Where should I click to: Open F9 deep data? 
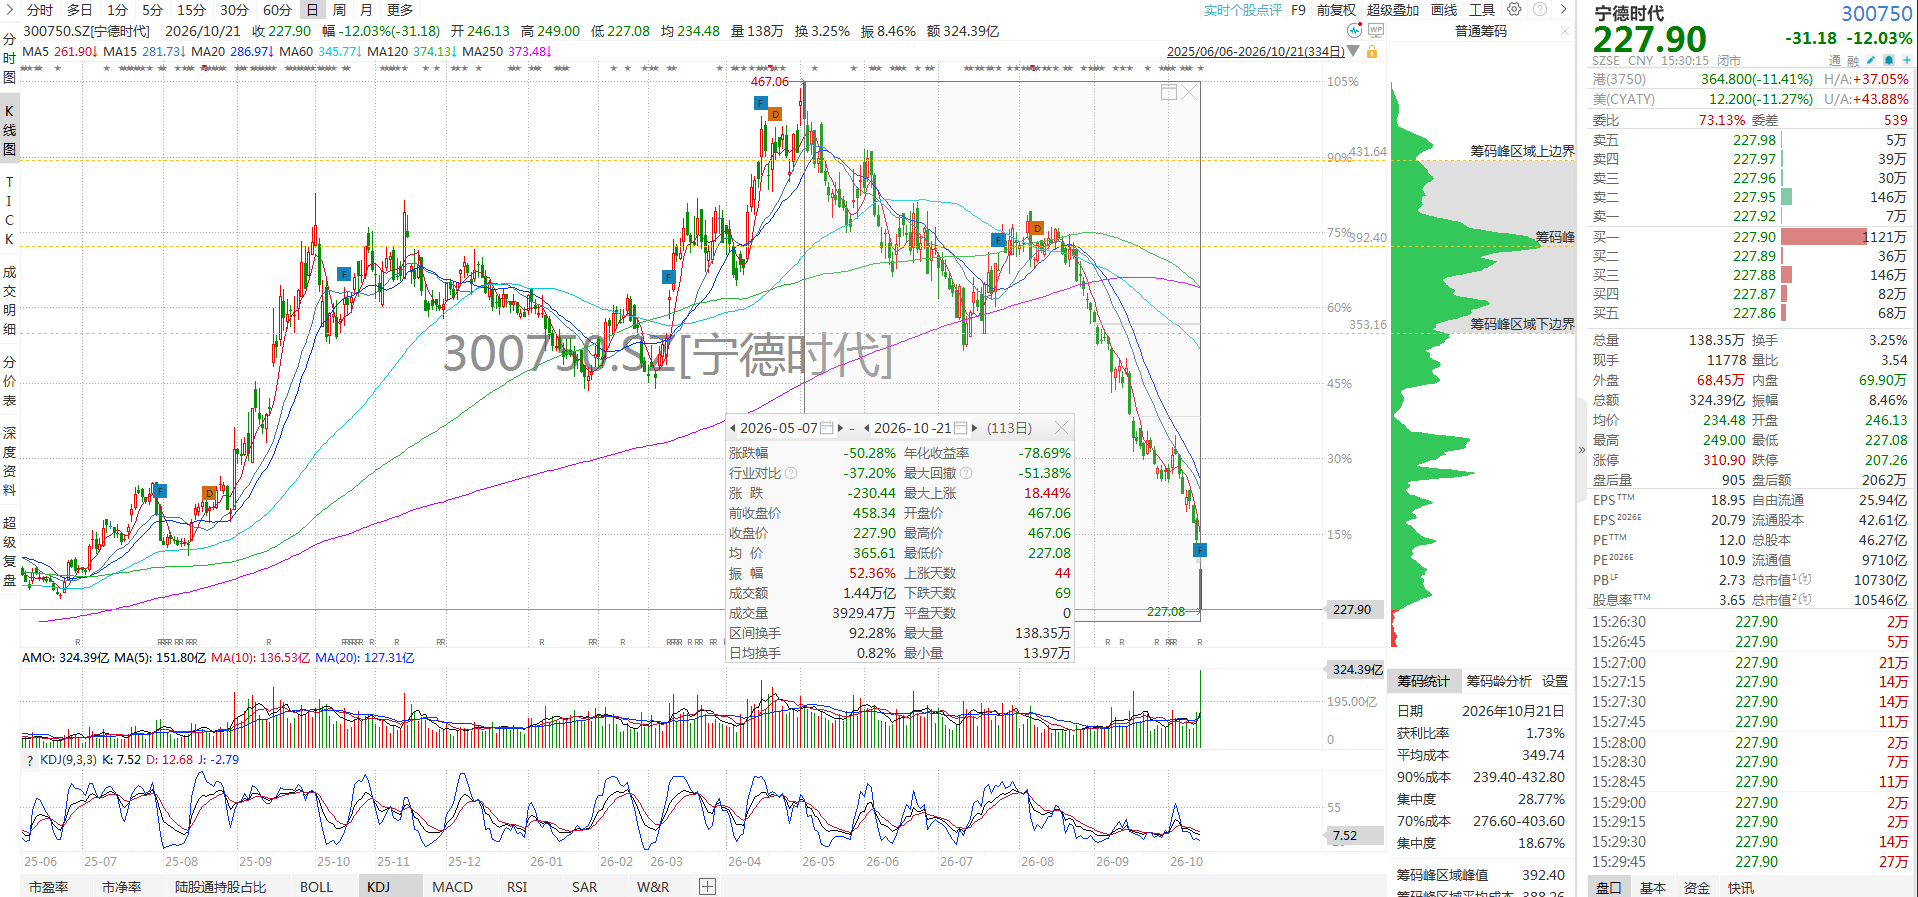[1298, 10]
